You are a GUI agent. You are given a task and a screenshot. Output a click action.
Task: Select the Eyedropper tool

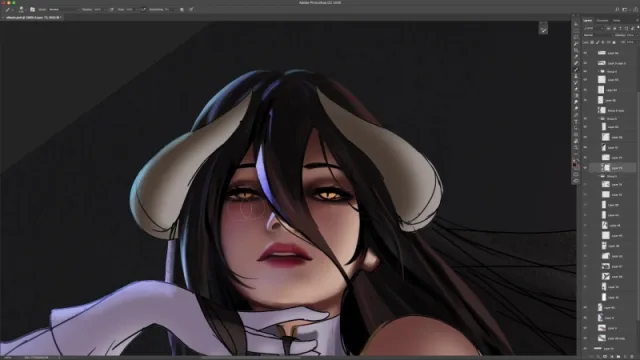576,56
